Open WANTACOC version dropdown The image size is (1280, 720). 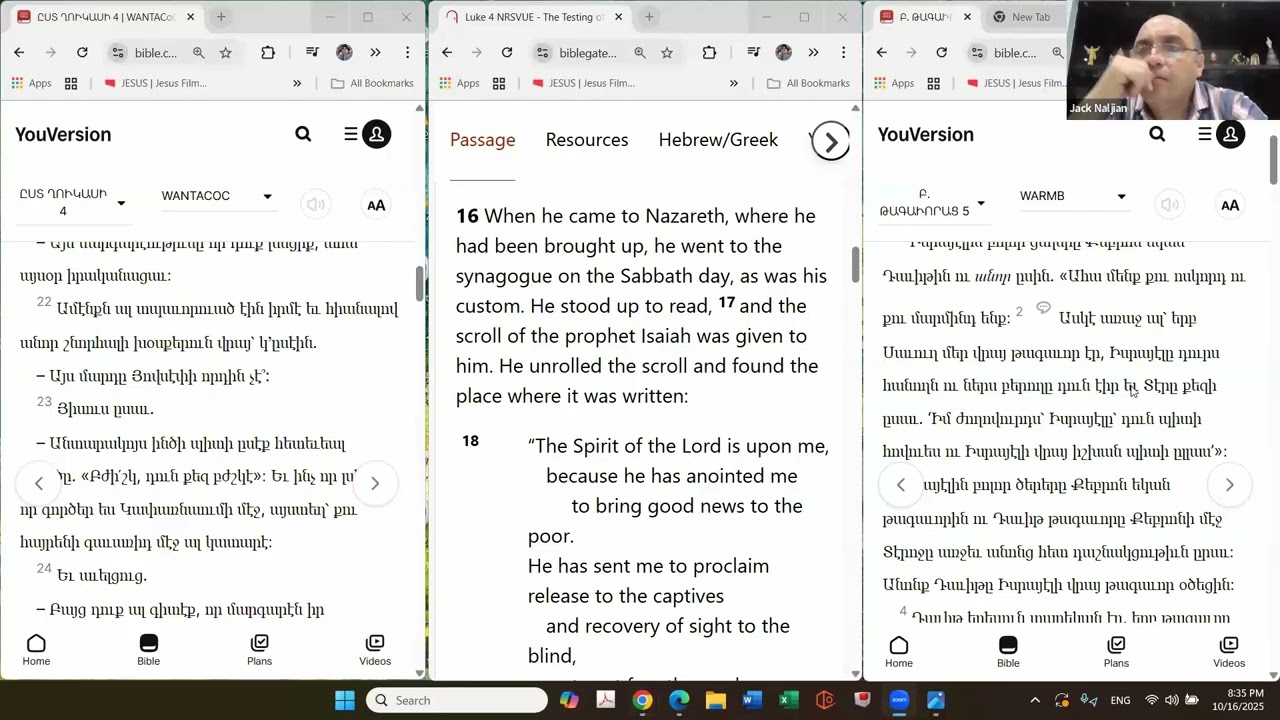coord(216,196)
